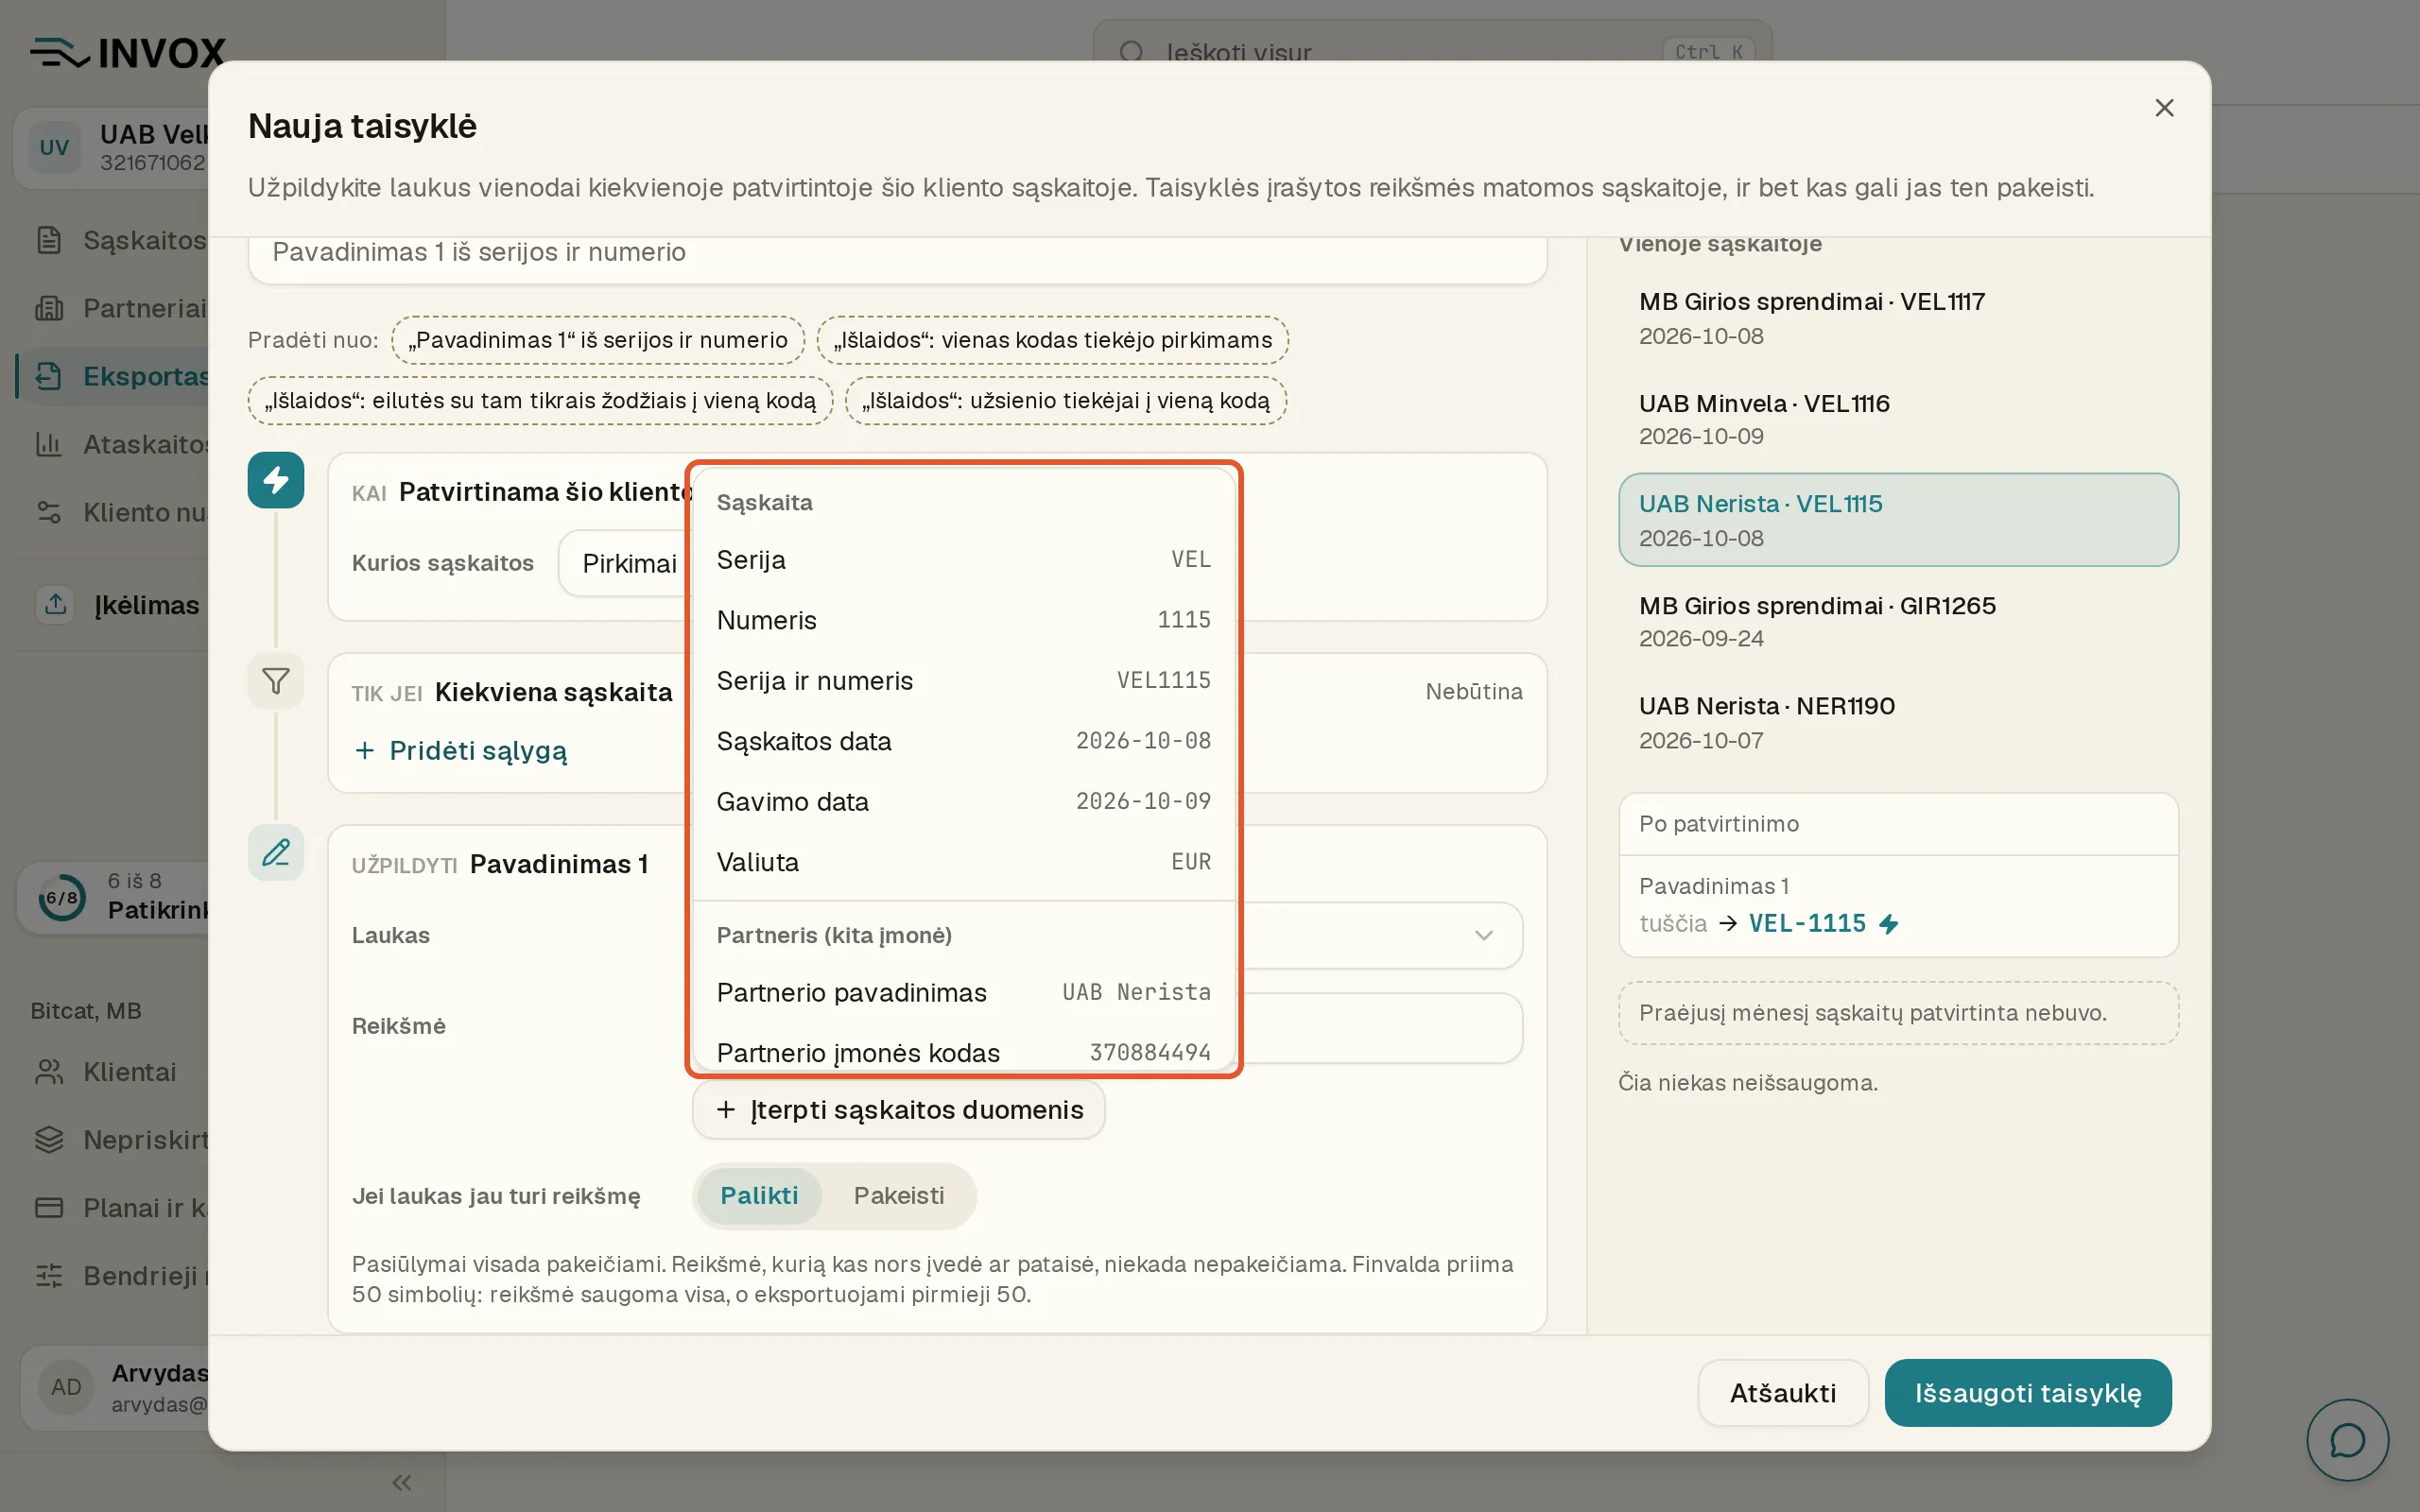Click the Nepriskirtos layers icon
Viewport: 2420px width, 1512px height.
49,1140
